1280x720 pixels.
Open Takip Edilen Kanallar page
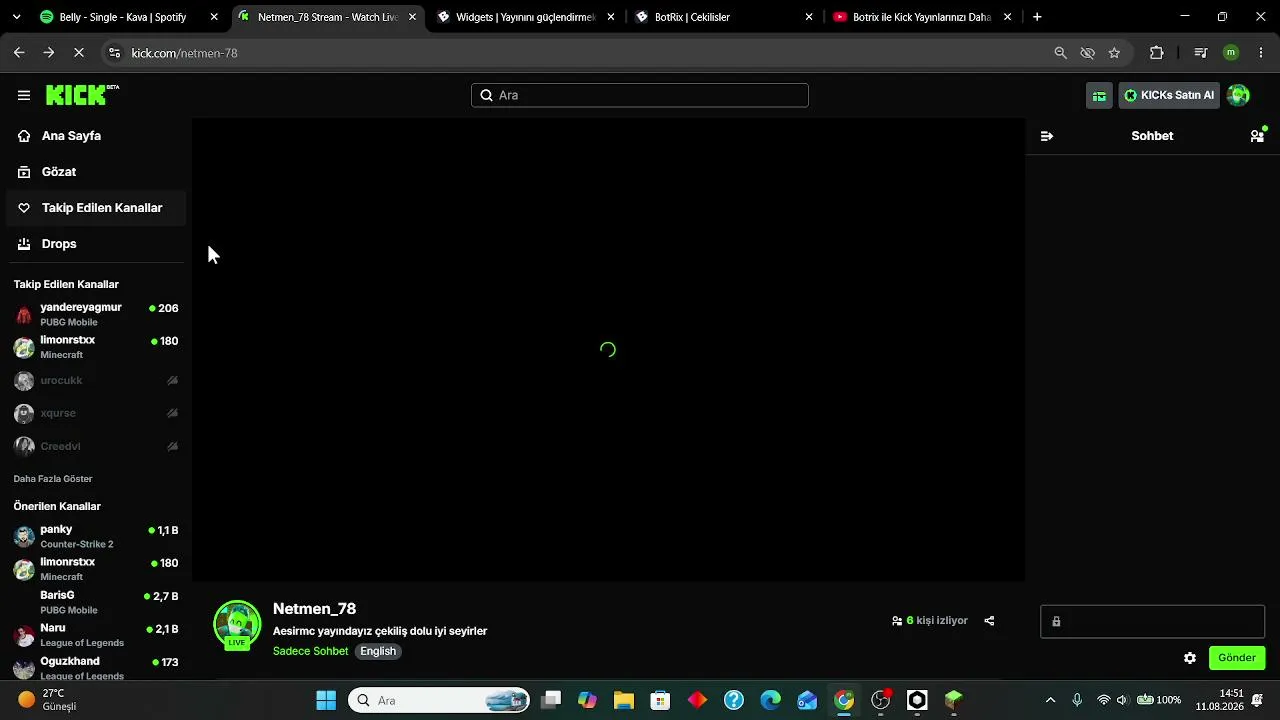tap(96, 208)
